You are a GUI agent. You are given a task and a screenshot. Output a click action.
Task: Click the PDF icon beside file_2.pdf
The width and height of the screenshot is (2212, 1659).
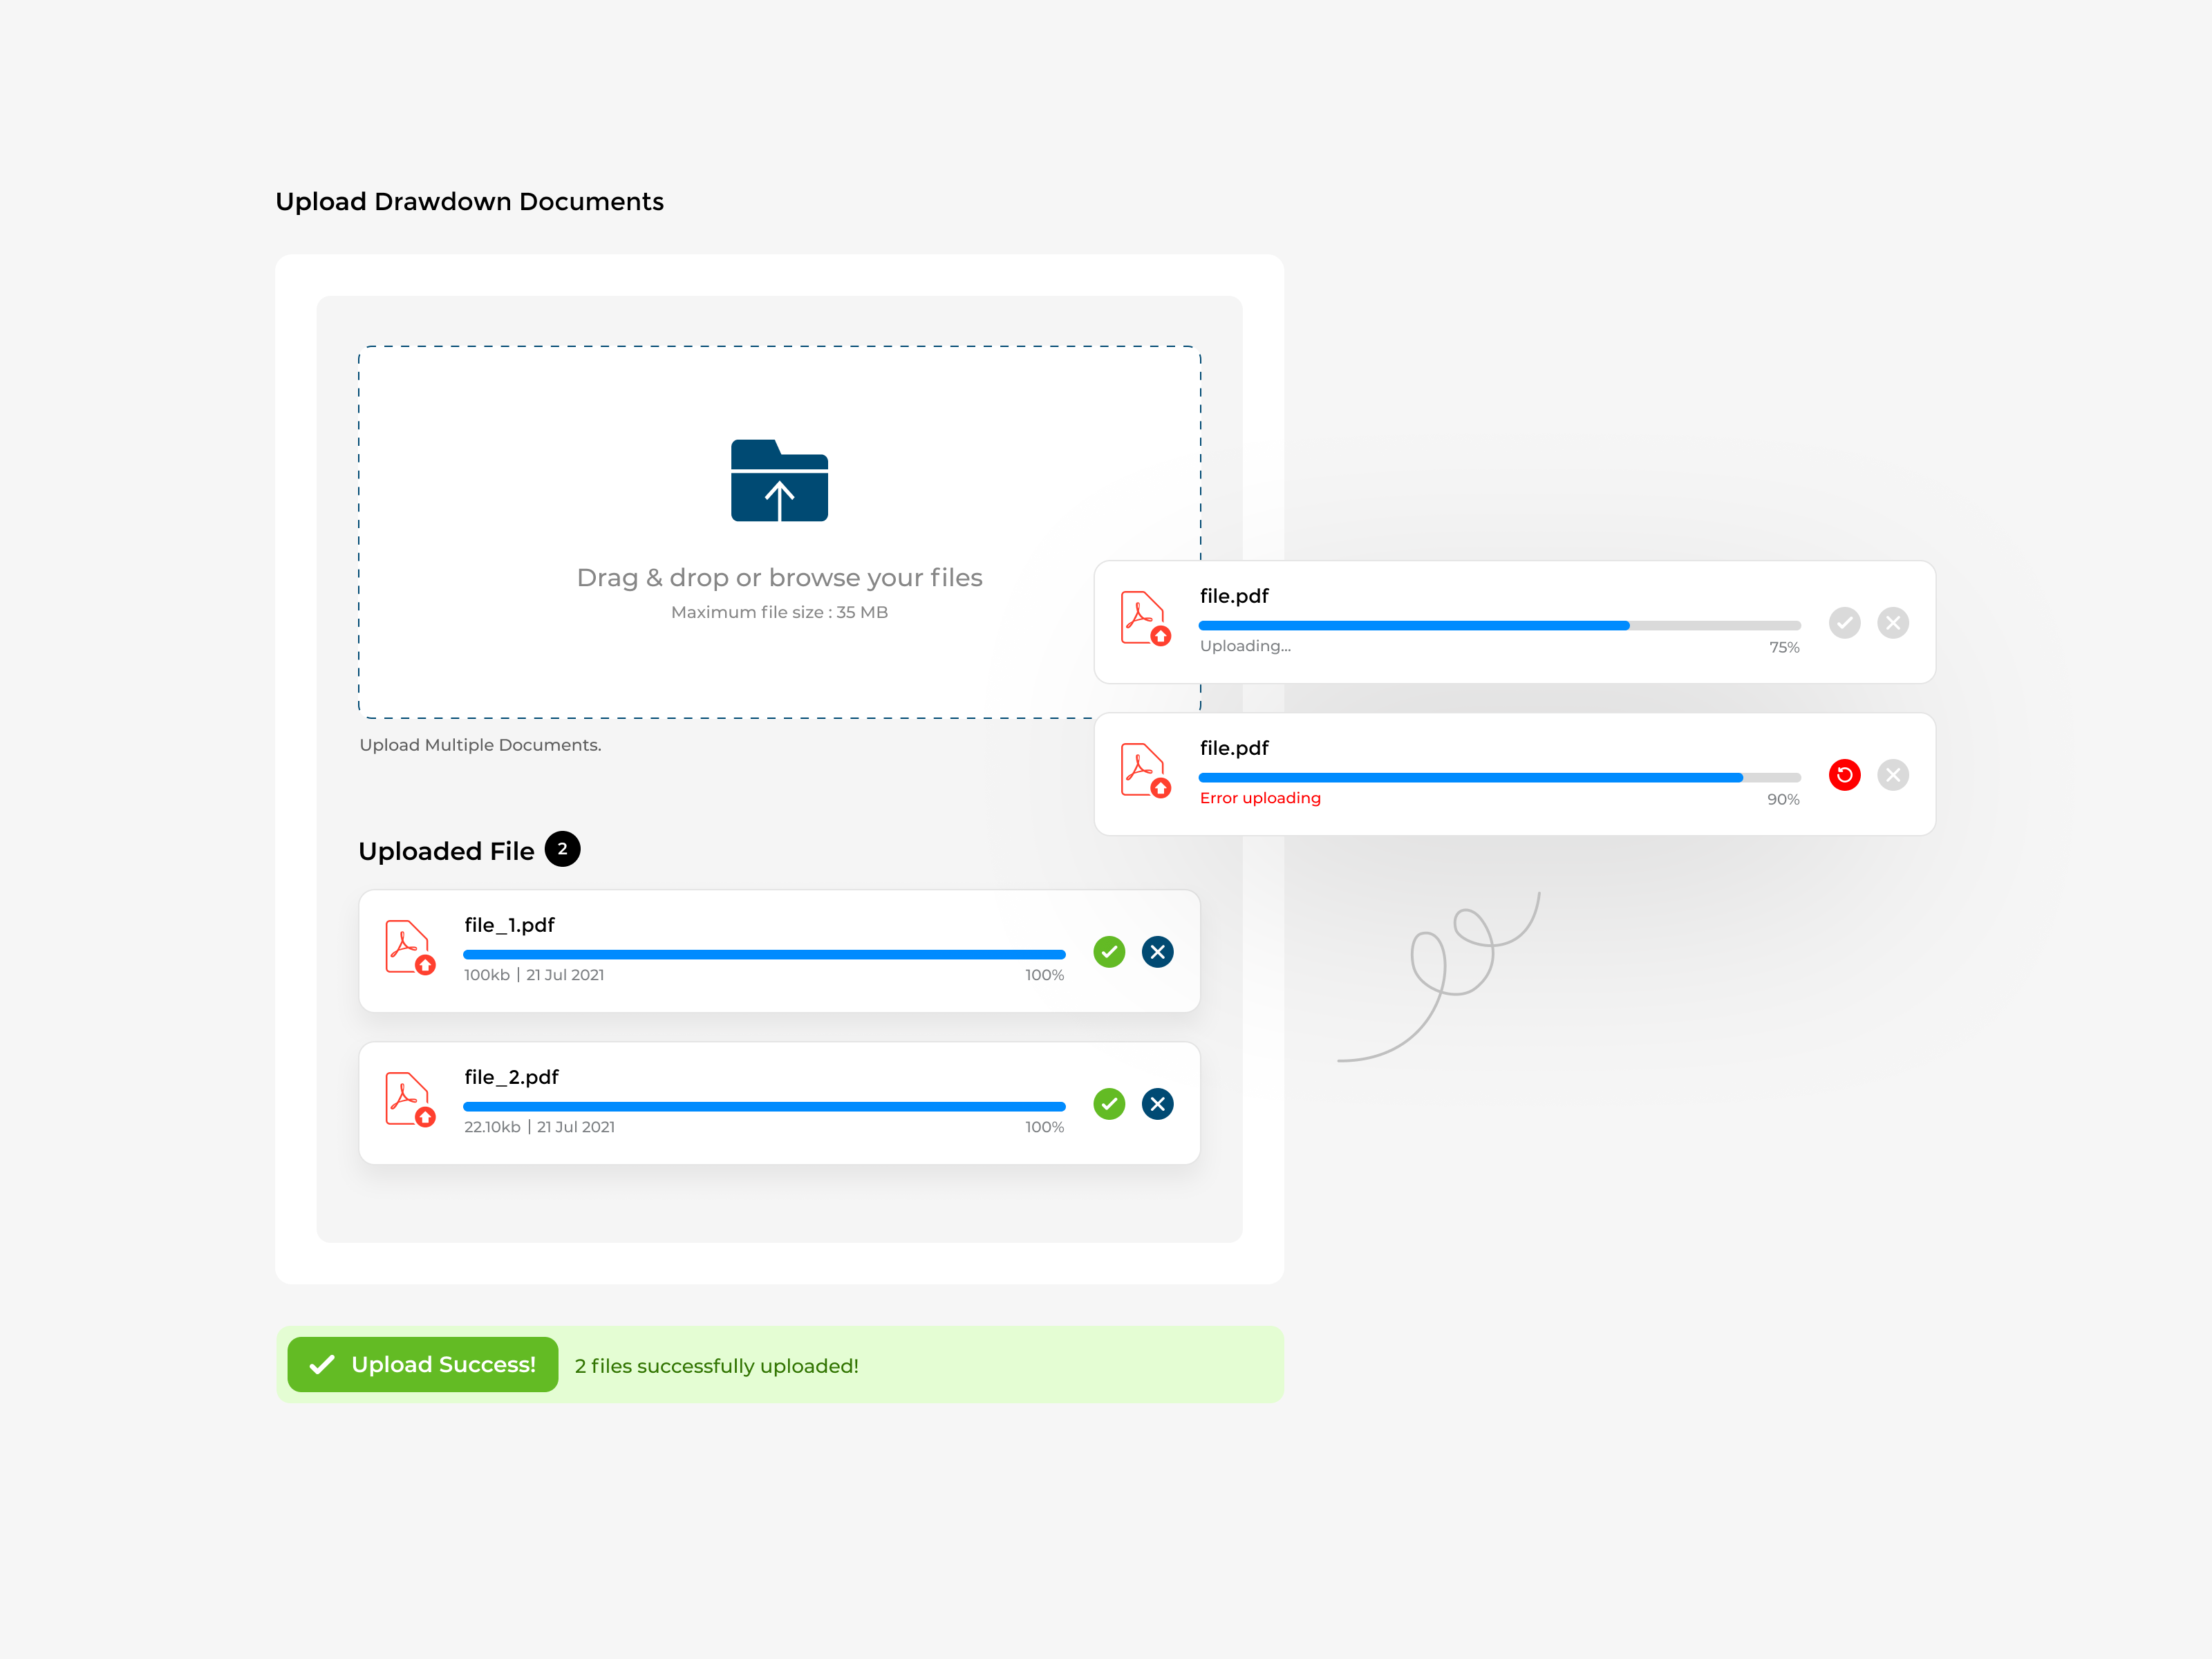pos(410,1100)
